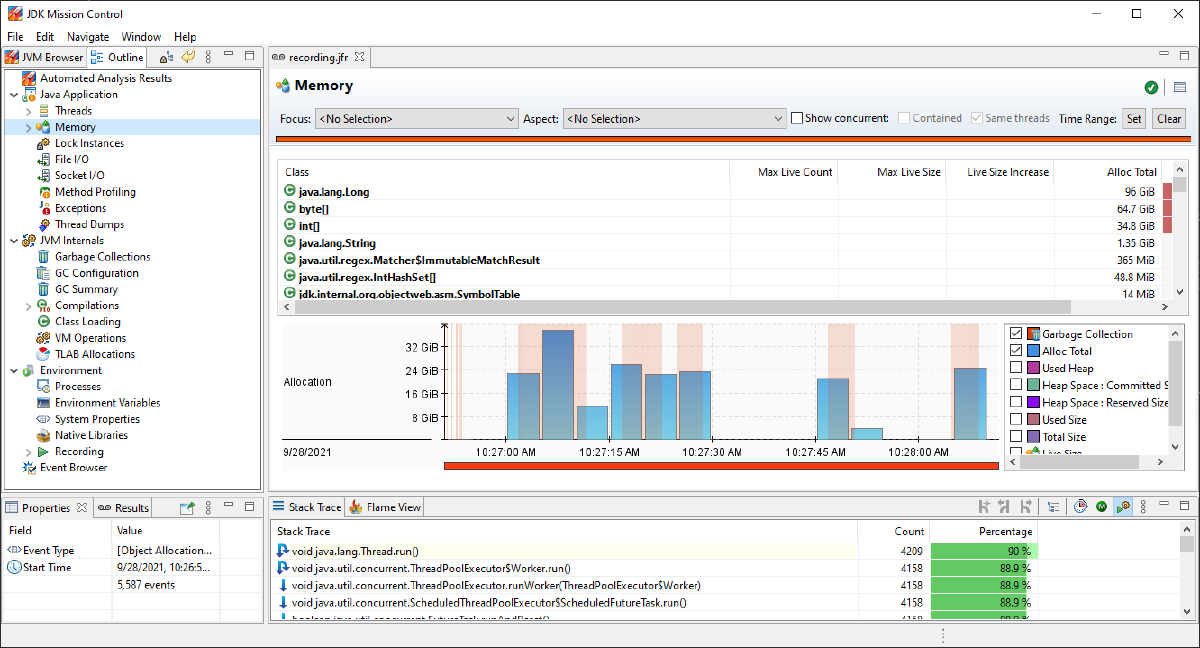Open the TLAB Allocations icon
1200x648 pixels.
pyautogui.click(x=44, y=354)
